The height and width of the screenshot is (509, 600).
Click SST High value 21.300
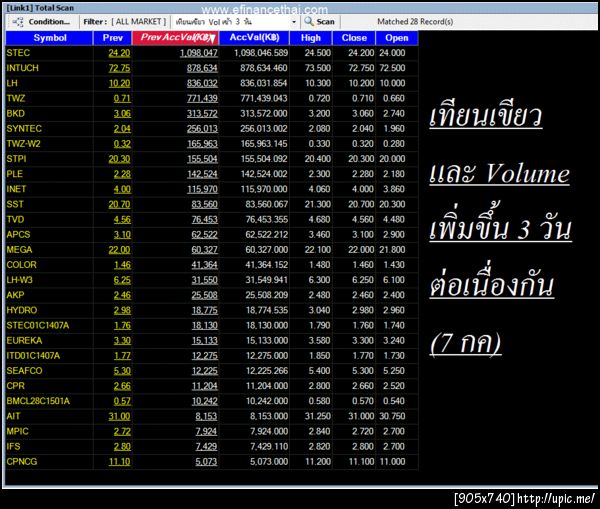[318, 204]
